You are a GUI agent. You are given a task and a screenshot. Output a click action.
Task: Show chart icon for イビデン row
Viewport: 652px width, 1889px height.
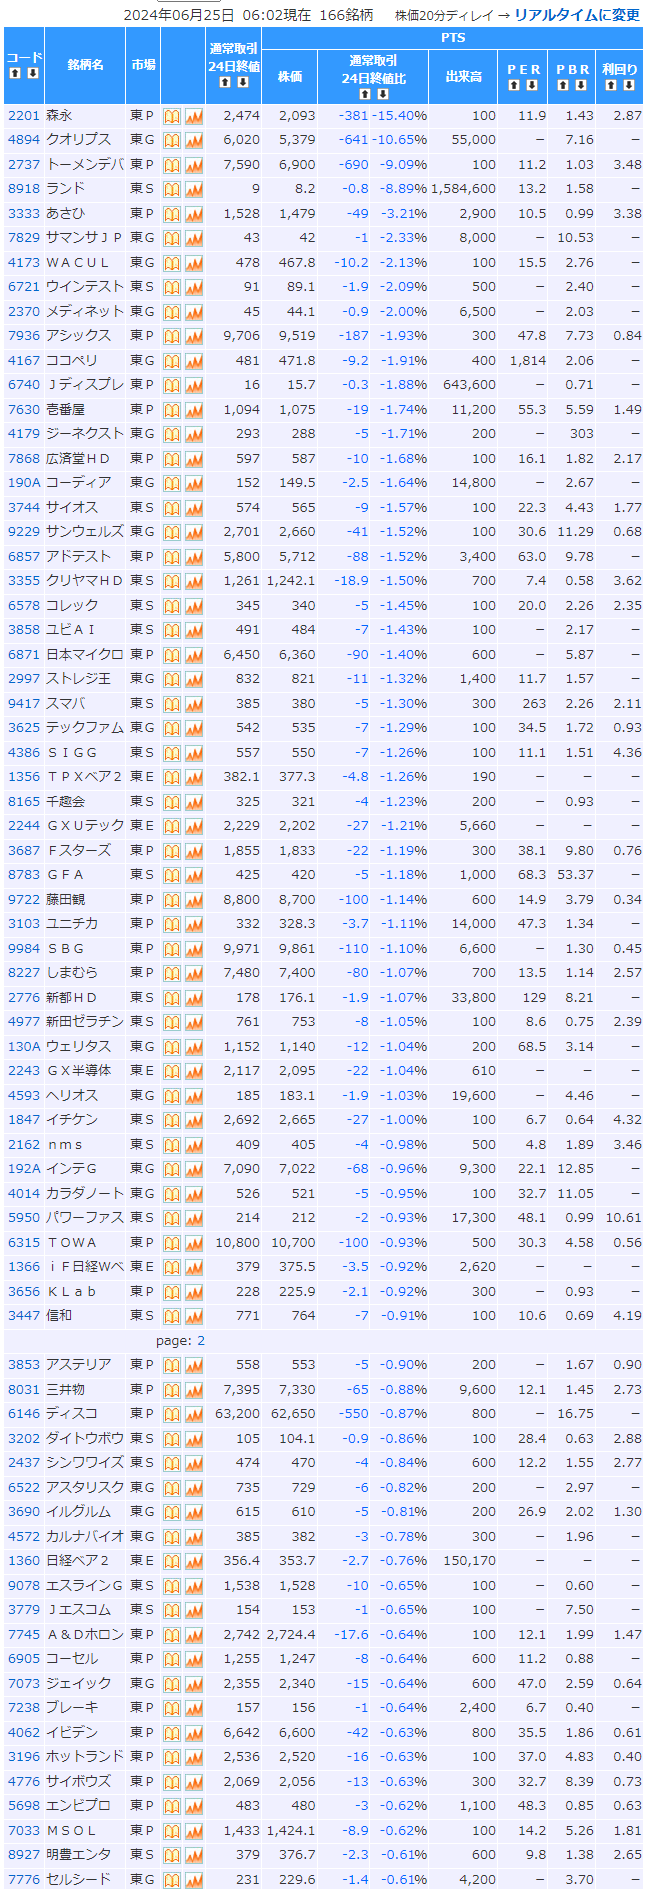point(194,1733)
